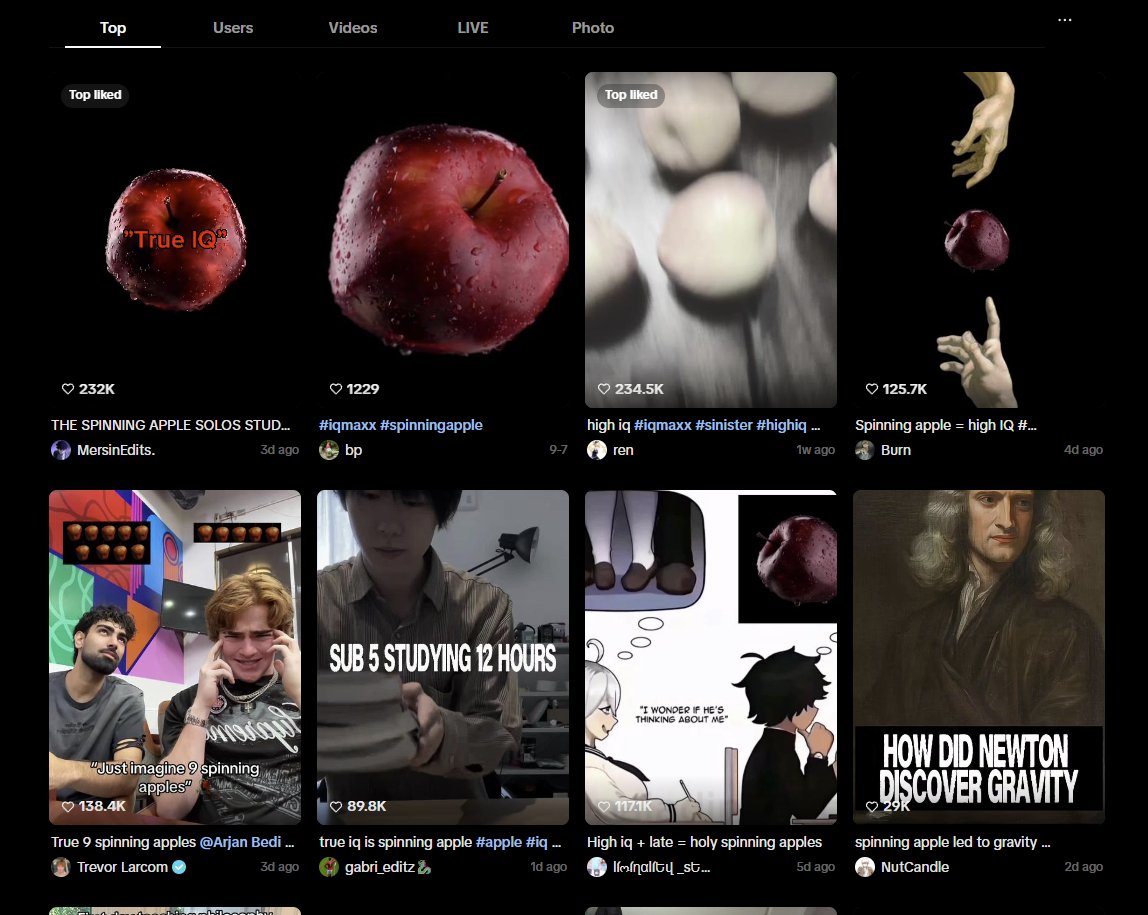Open ren's profile avatar
Image resolution: width=1148 pixels, height=915 pixels.
tap(597, 450)
